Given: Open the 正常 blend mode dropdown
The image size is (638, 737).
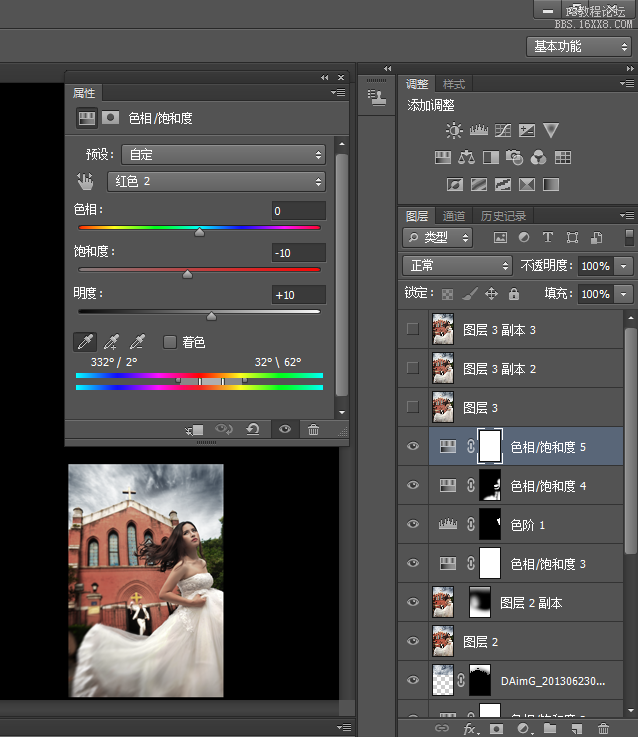Looking at the screenshot, I should click(x=457, y=266).
